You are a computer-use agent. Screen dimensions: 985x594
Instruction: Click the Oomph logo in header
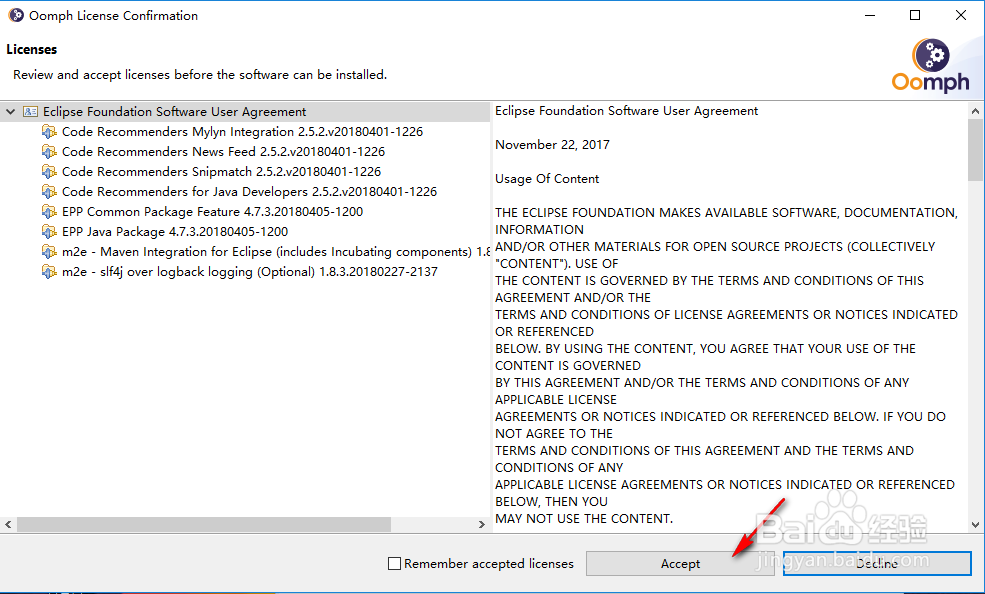click(930, 65)
